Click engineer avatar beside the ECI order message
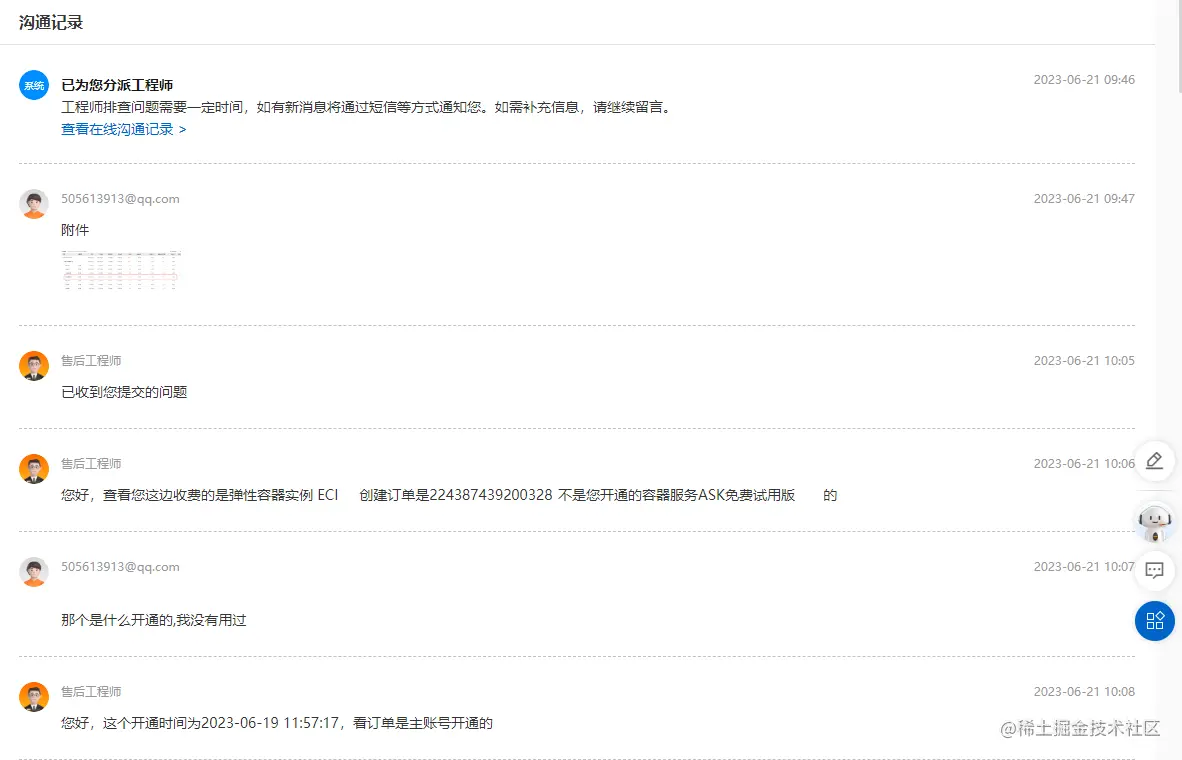 34,469
